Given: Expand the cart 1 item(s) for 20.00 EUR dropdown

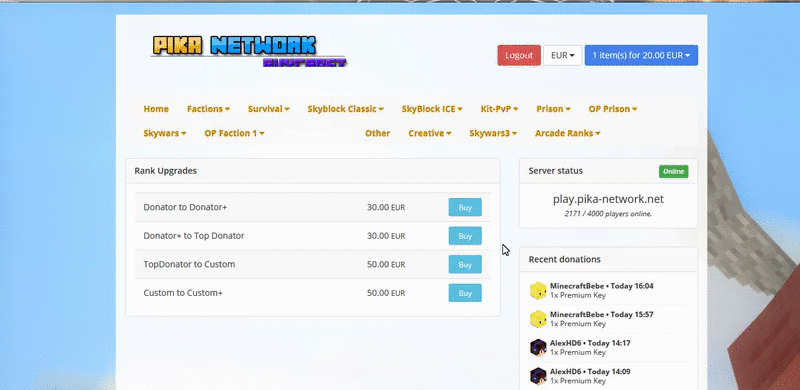Looking at the screenshot, I should [641, 55].
